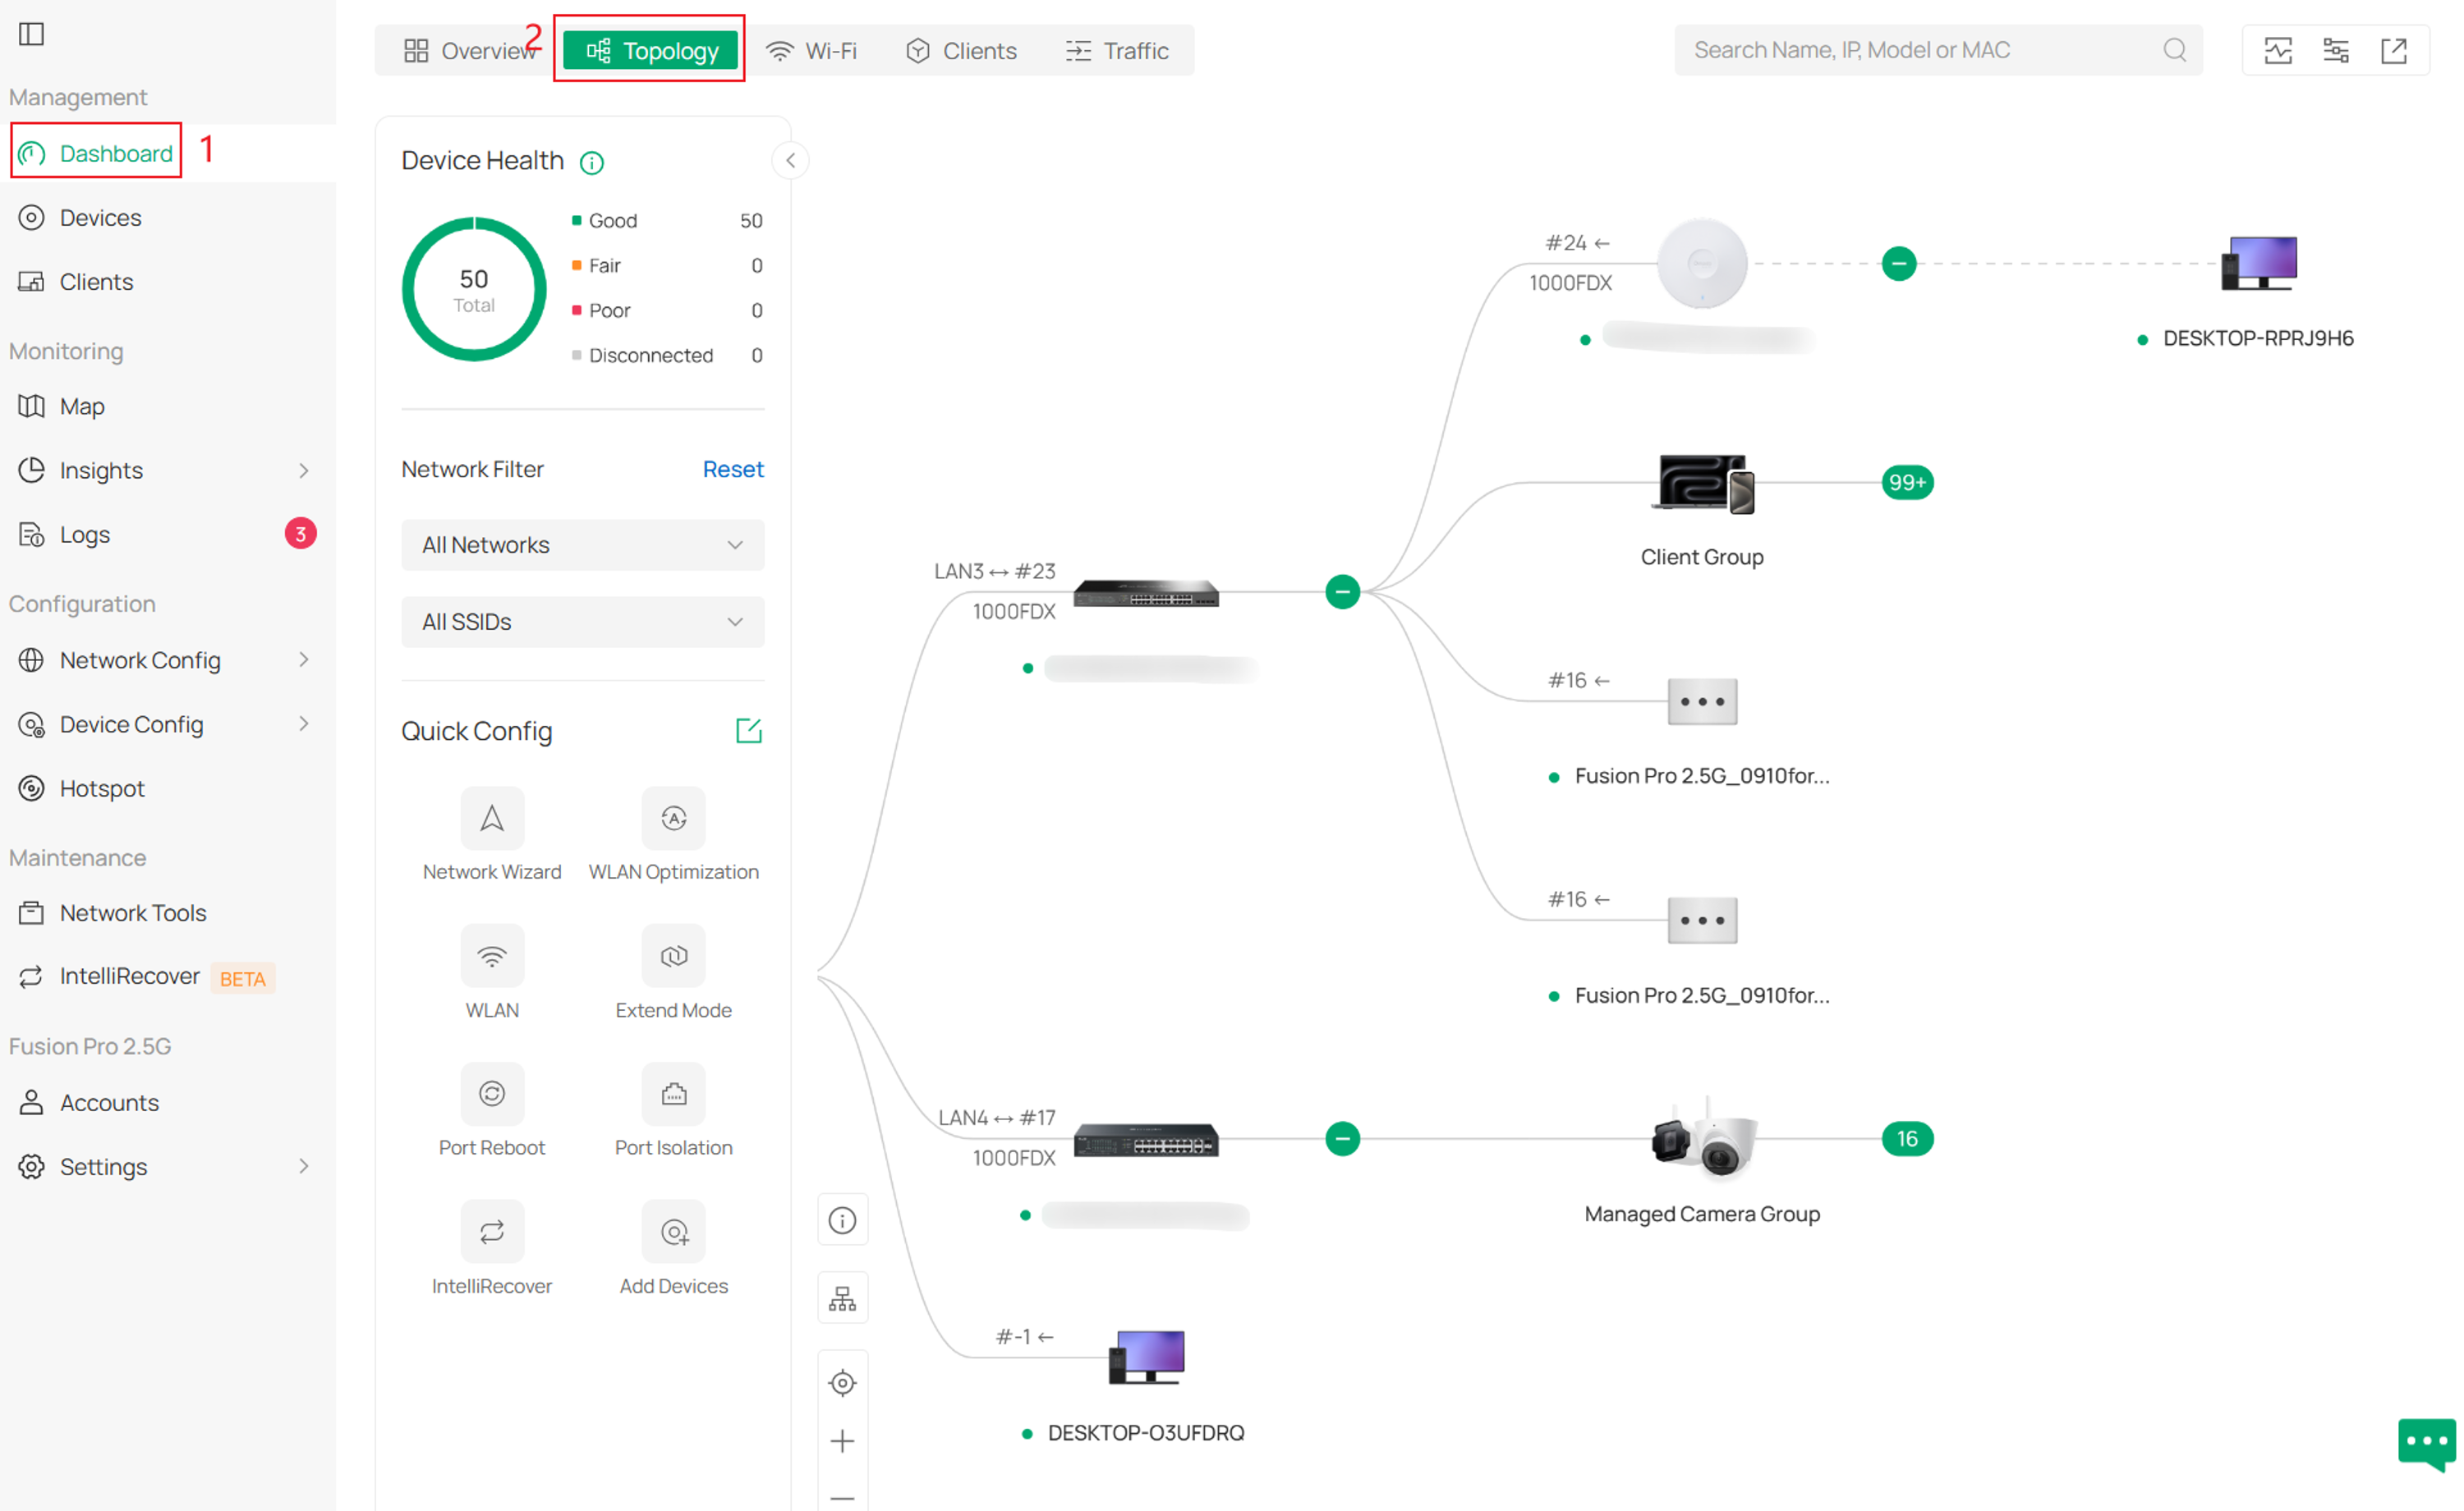
Task: Open the All Networks dropdown
Action: pyautogui.click(x=583, y=545)
